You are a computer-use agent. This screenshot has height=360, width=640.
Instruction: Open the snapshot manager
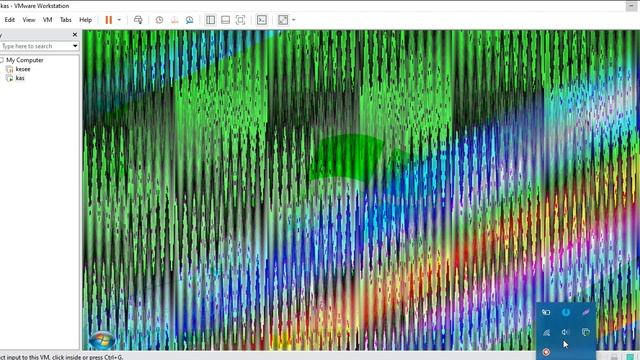coord(189,20)
